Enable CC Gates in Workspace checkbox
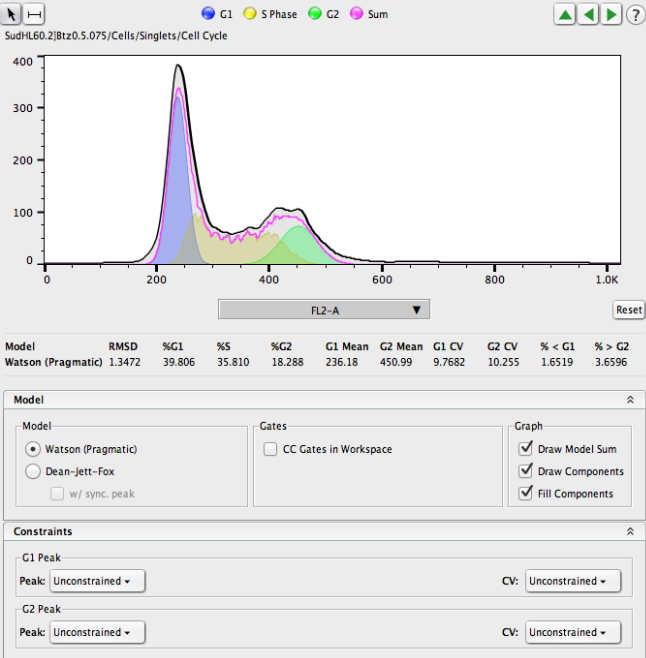Image resolution: width=646 pixels, height=658 pixels. (x=270, y=449)
